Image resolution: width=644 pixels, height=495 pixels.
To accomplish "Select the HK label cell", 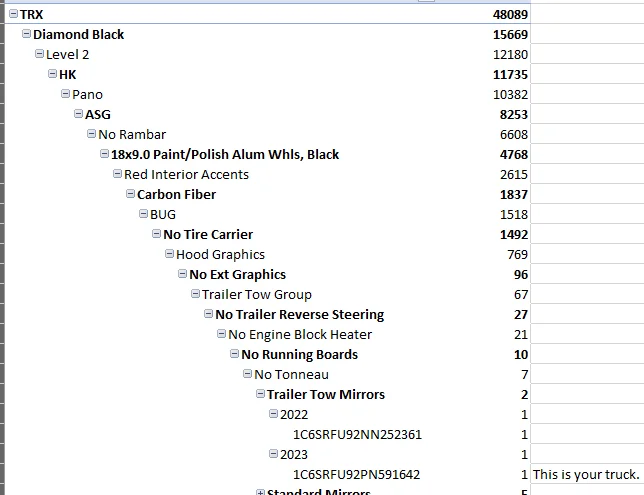I will (68, 74).
